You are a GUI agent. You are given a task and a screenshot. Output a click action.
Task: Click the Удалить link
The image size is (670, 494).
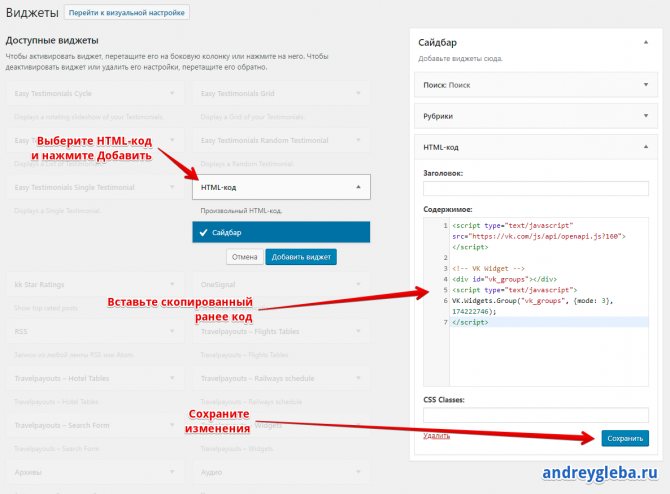point(436,435)
